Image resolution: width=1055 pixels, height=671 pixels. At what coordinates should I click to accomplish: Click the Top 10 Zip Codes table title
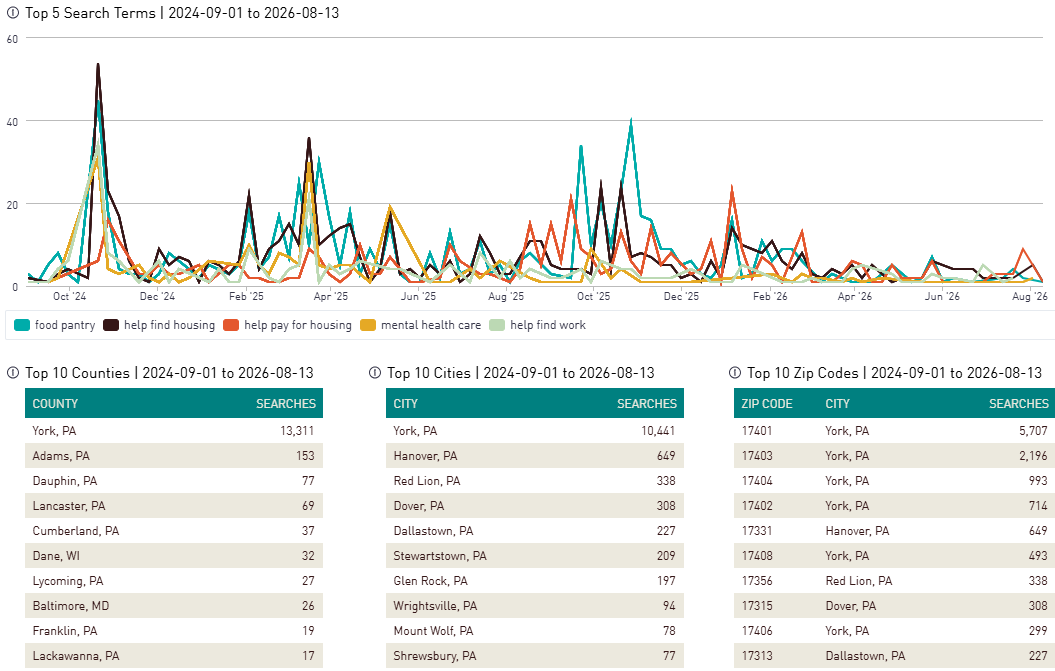coord(894,373)
